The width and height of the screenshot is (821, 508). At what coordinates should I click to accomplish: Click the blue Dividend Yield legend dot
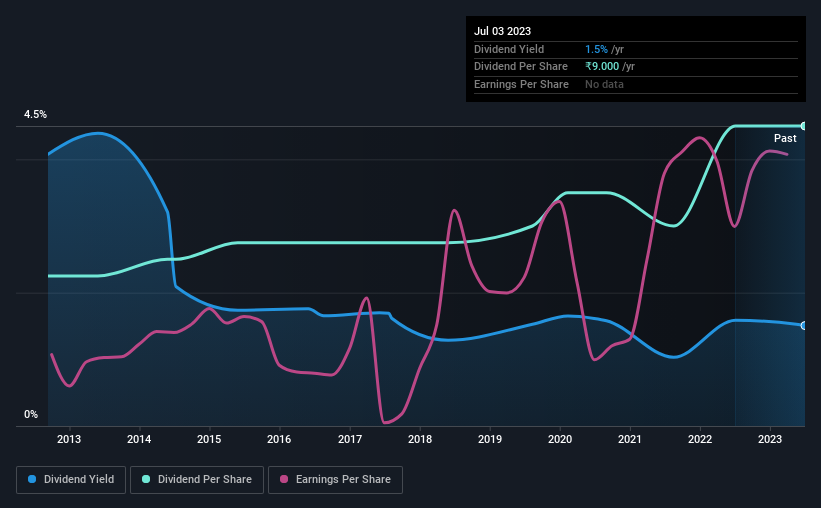coord(32,479)
